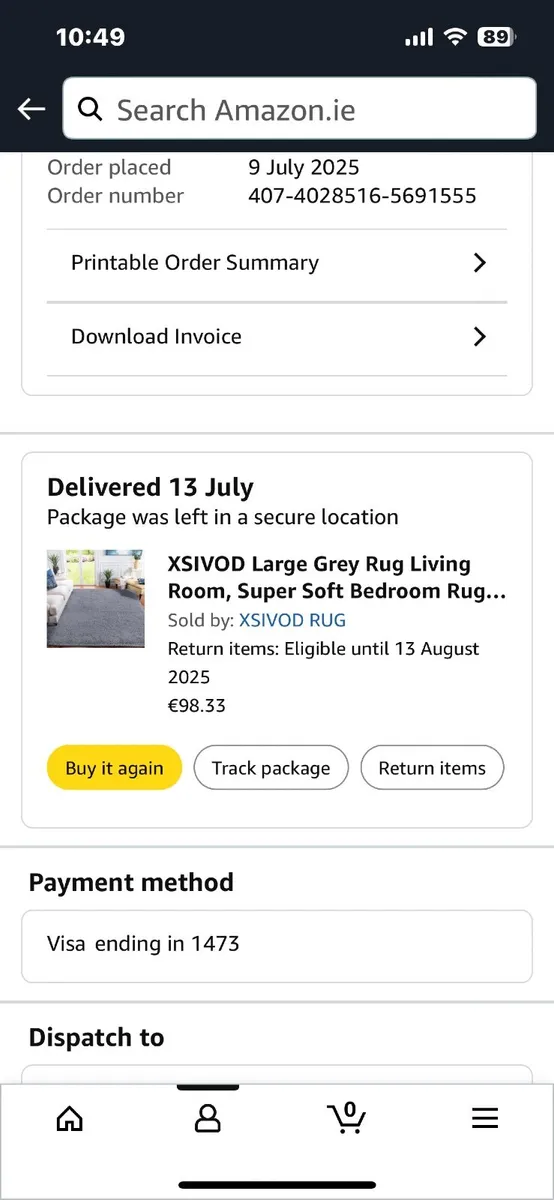Tap the Wi-Fi status icon
This screenshot has width=554, height=1200.
coord(456,37)
